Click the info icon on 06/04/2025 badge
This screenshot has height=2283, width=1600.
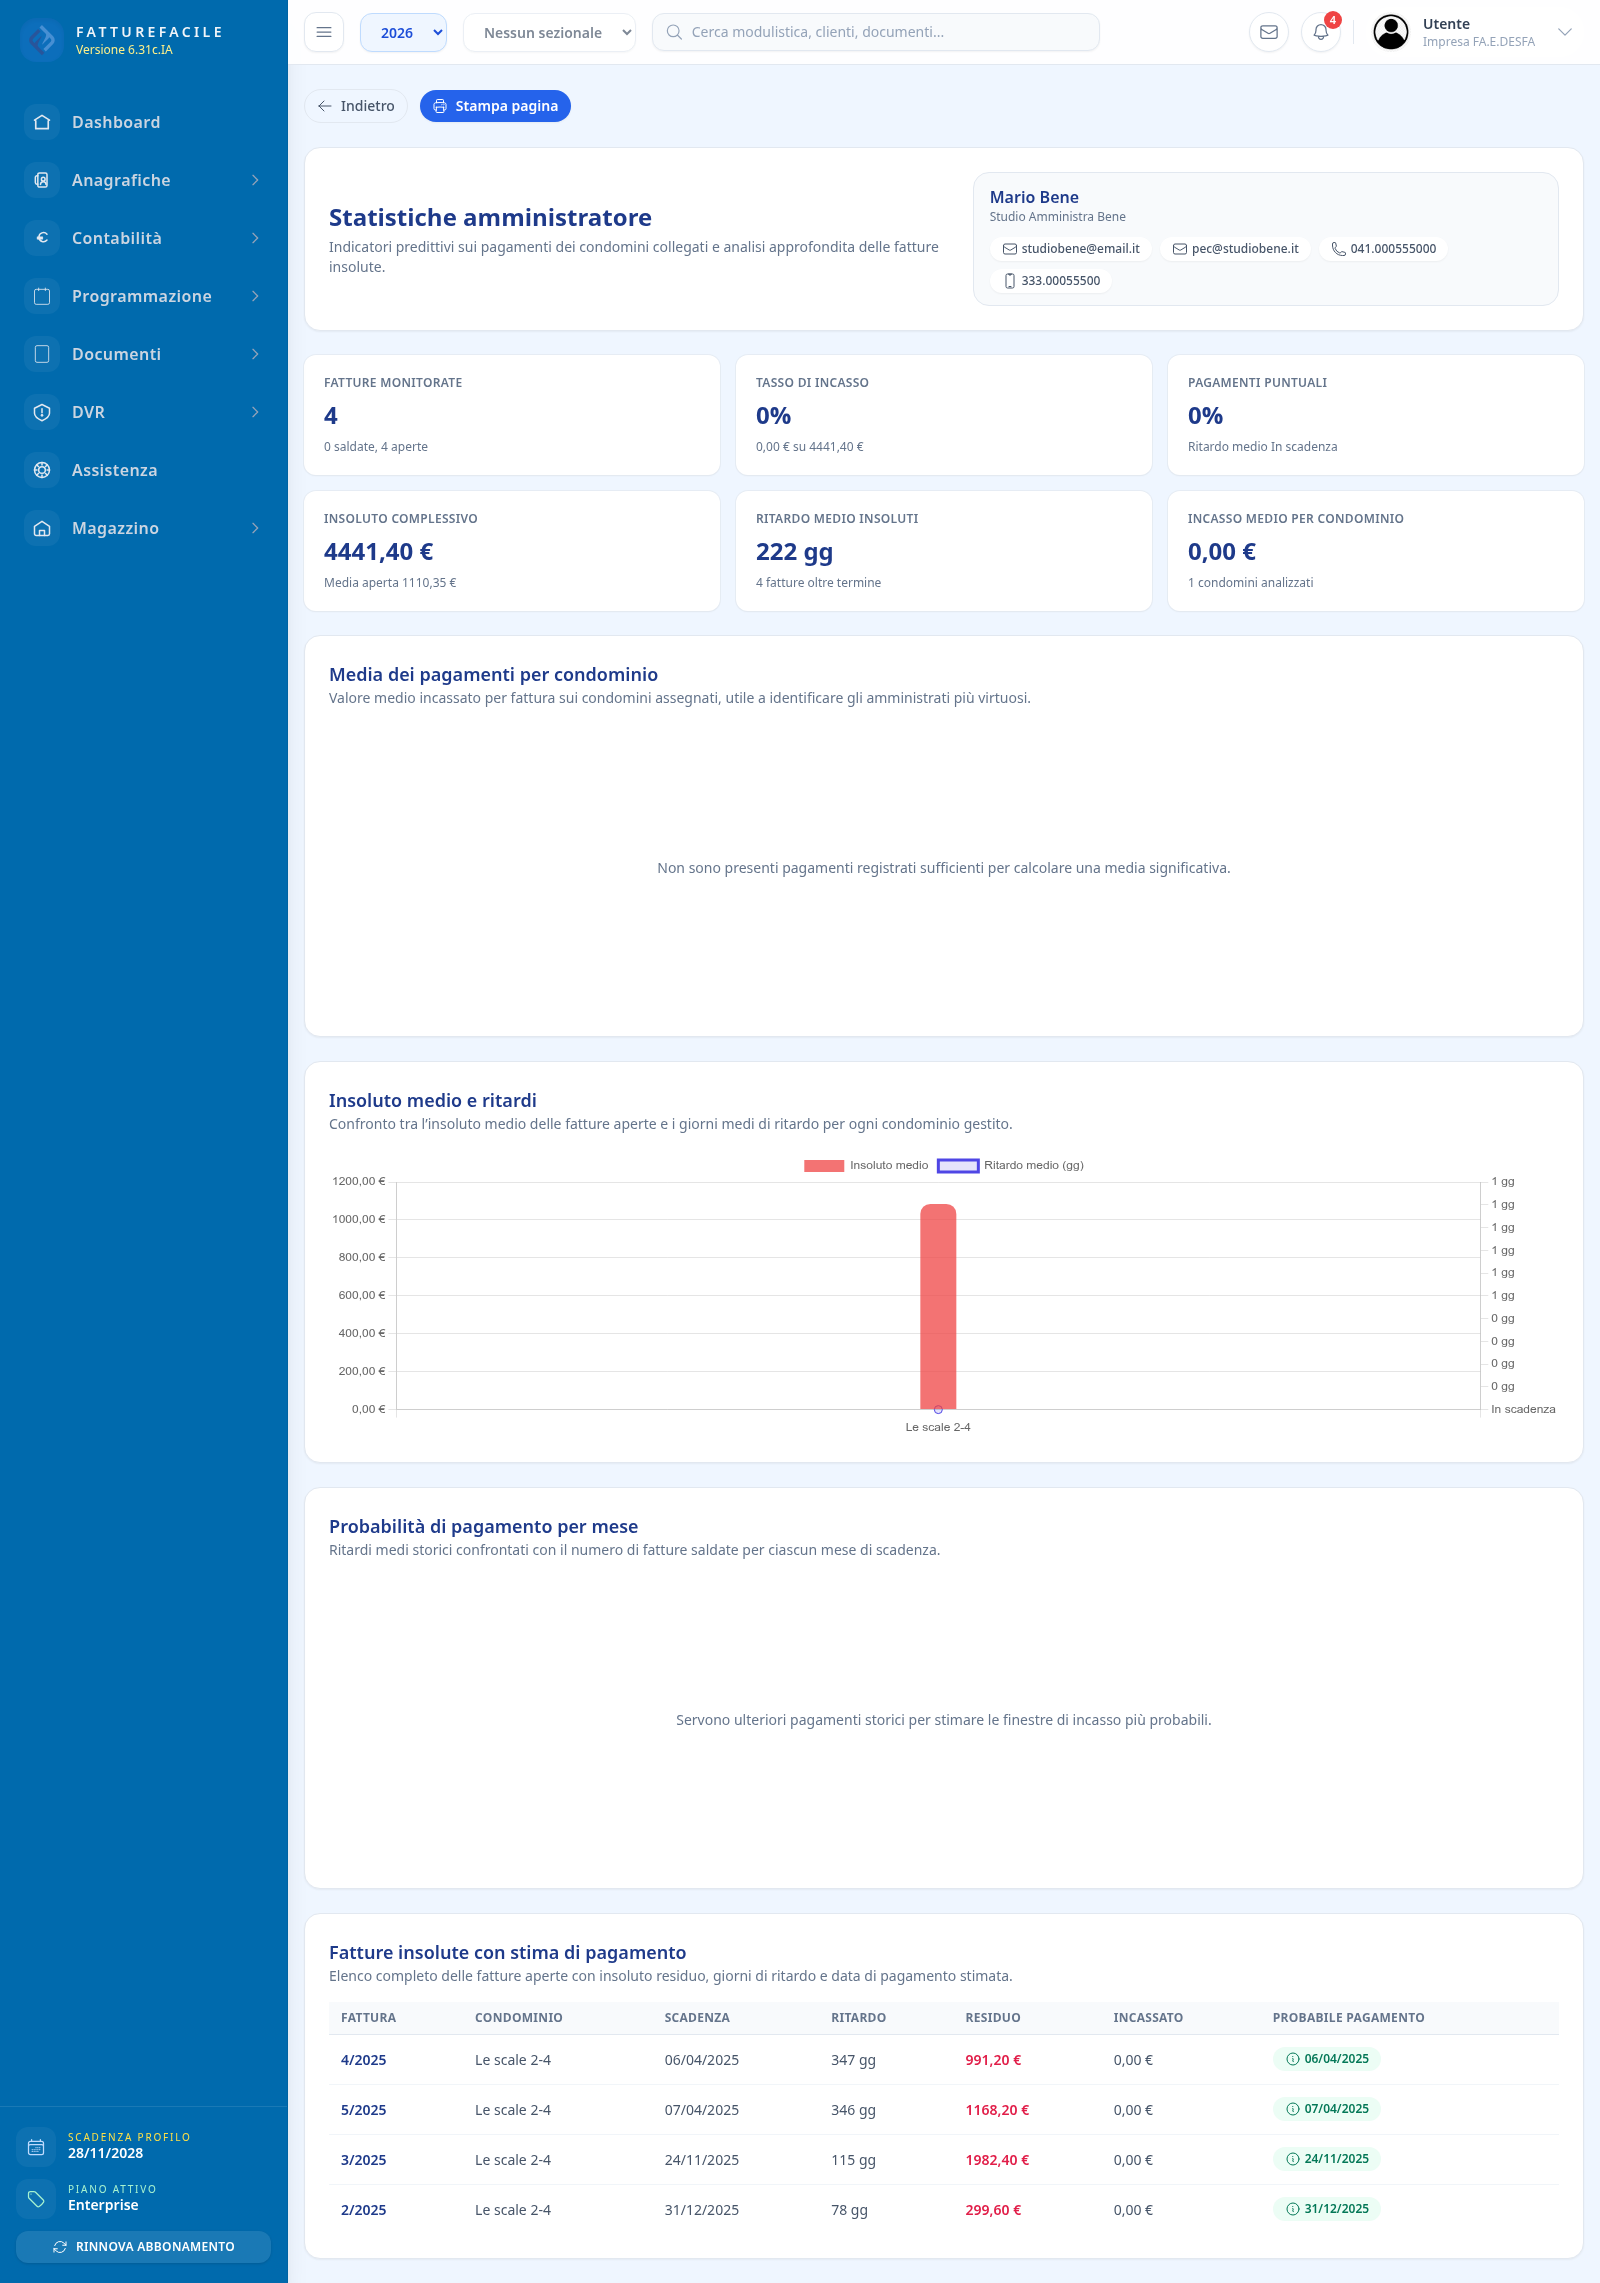1292,2059
